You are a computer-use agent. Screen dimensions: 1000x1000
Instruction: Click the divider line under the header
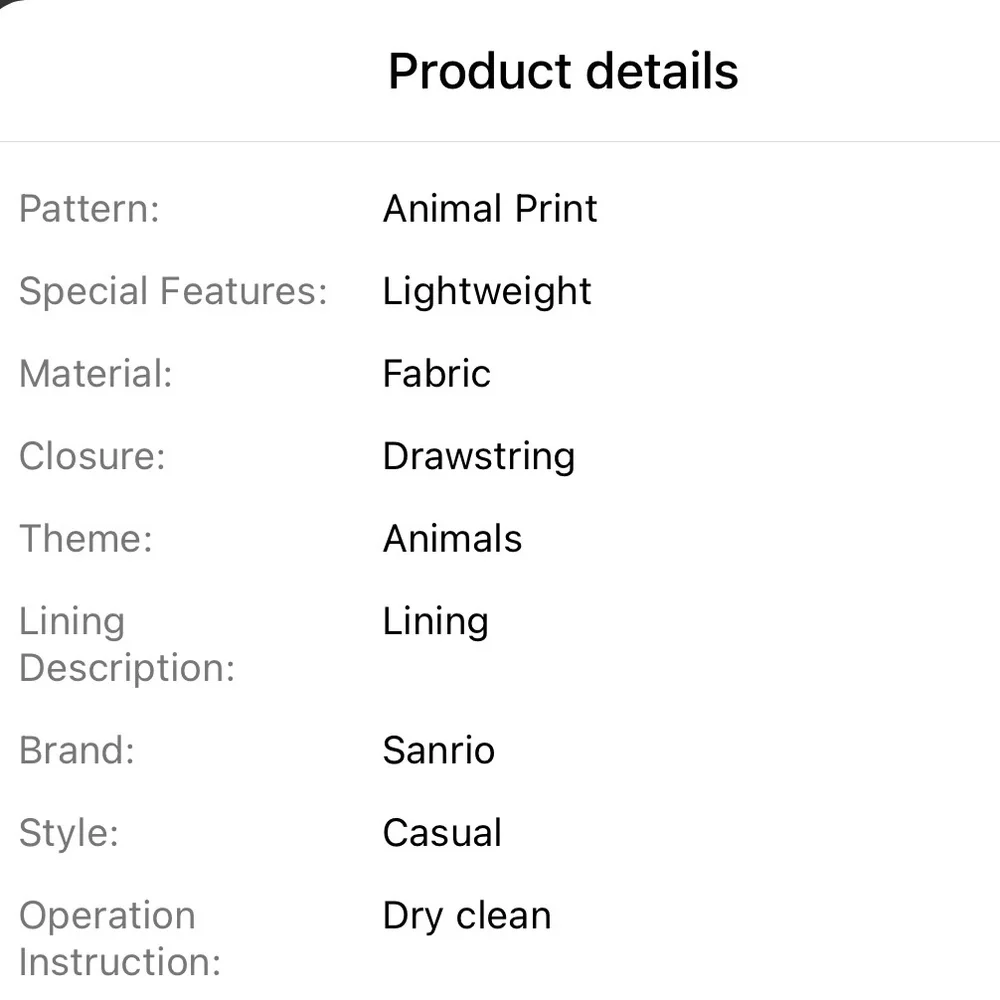[x=500, y=142]
